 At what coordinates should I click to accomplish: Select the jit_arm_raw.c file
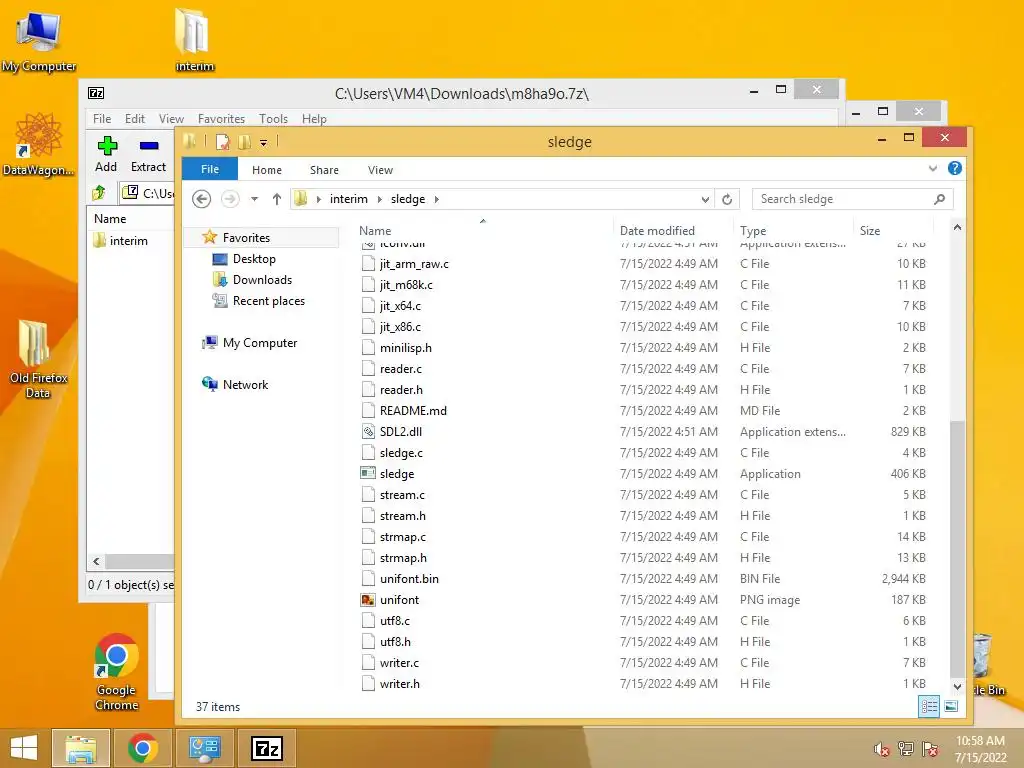tap(414, 264)
